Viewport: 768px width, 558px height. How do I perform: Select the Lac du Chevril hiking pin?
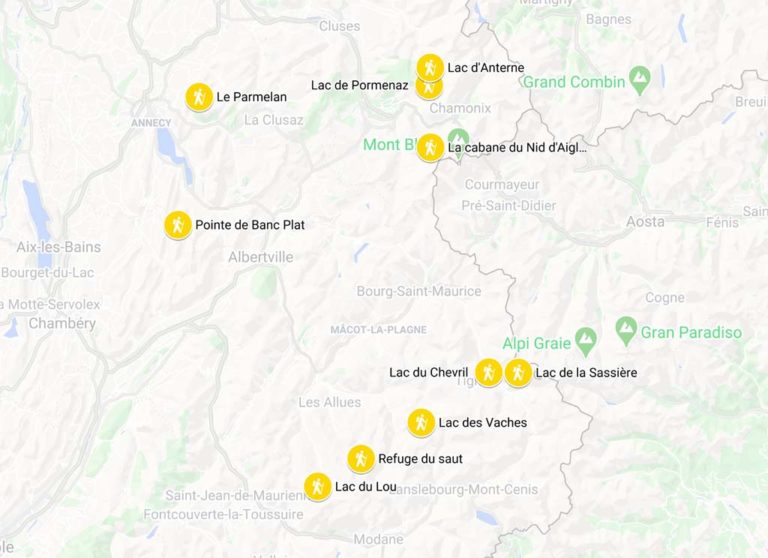488,372
